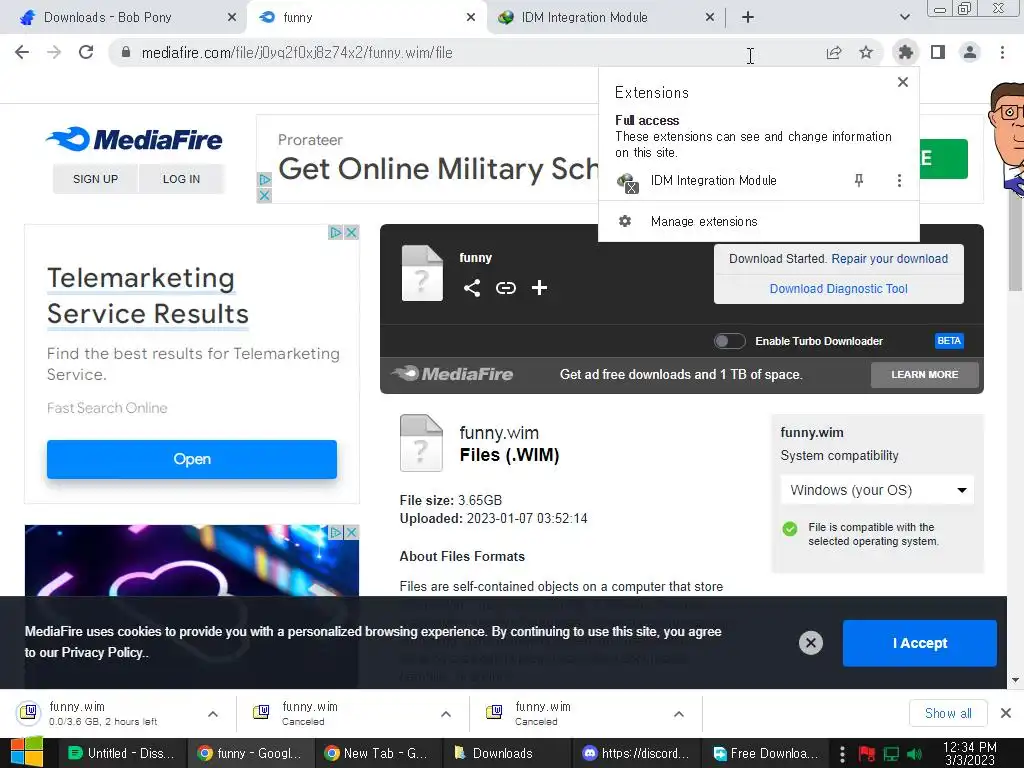Open Windows Start button
The width and height of the screenshot is (1024, 768).
(x=27, y=752)
